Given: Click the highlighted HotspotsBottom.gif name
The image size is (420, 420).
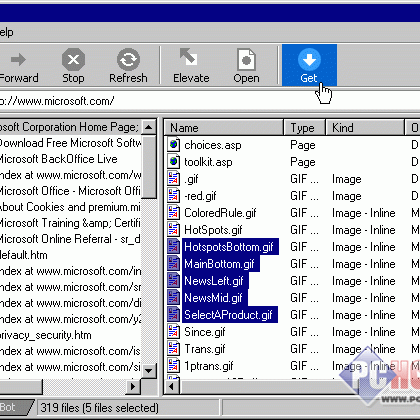Looking at the screenshot, I should 230,247.
